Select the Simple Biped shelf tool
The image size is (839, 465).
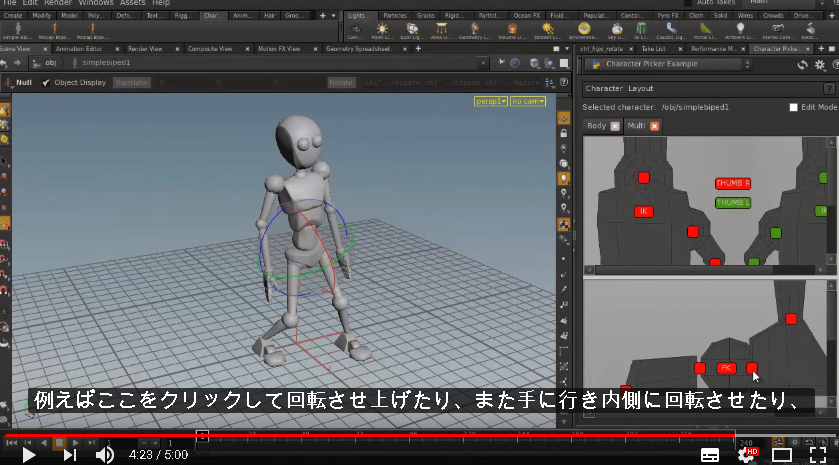pyautogui.click(x=18, y=32)
